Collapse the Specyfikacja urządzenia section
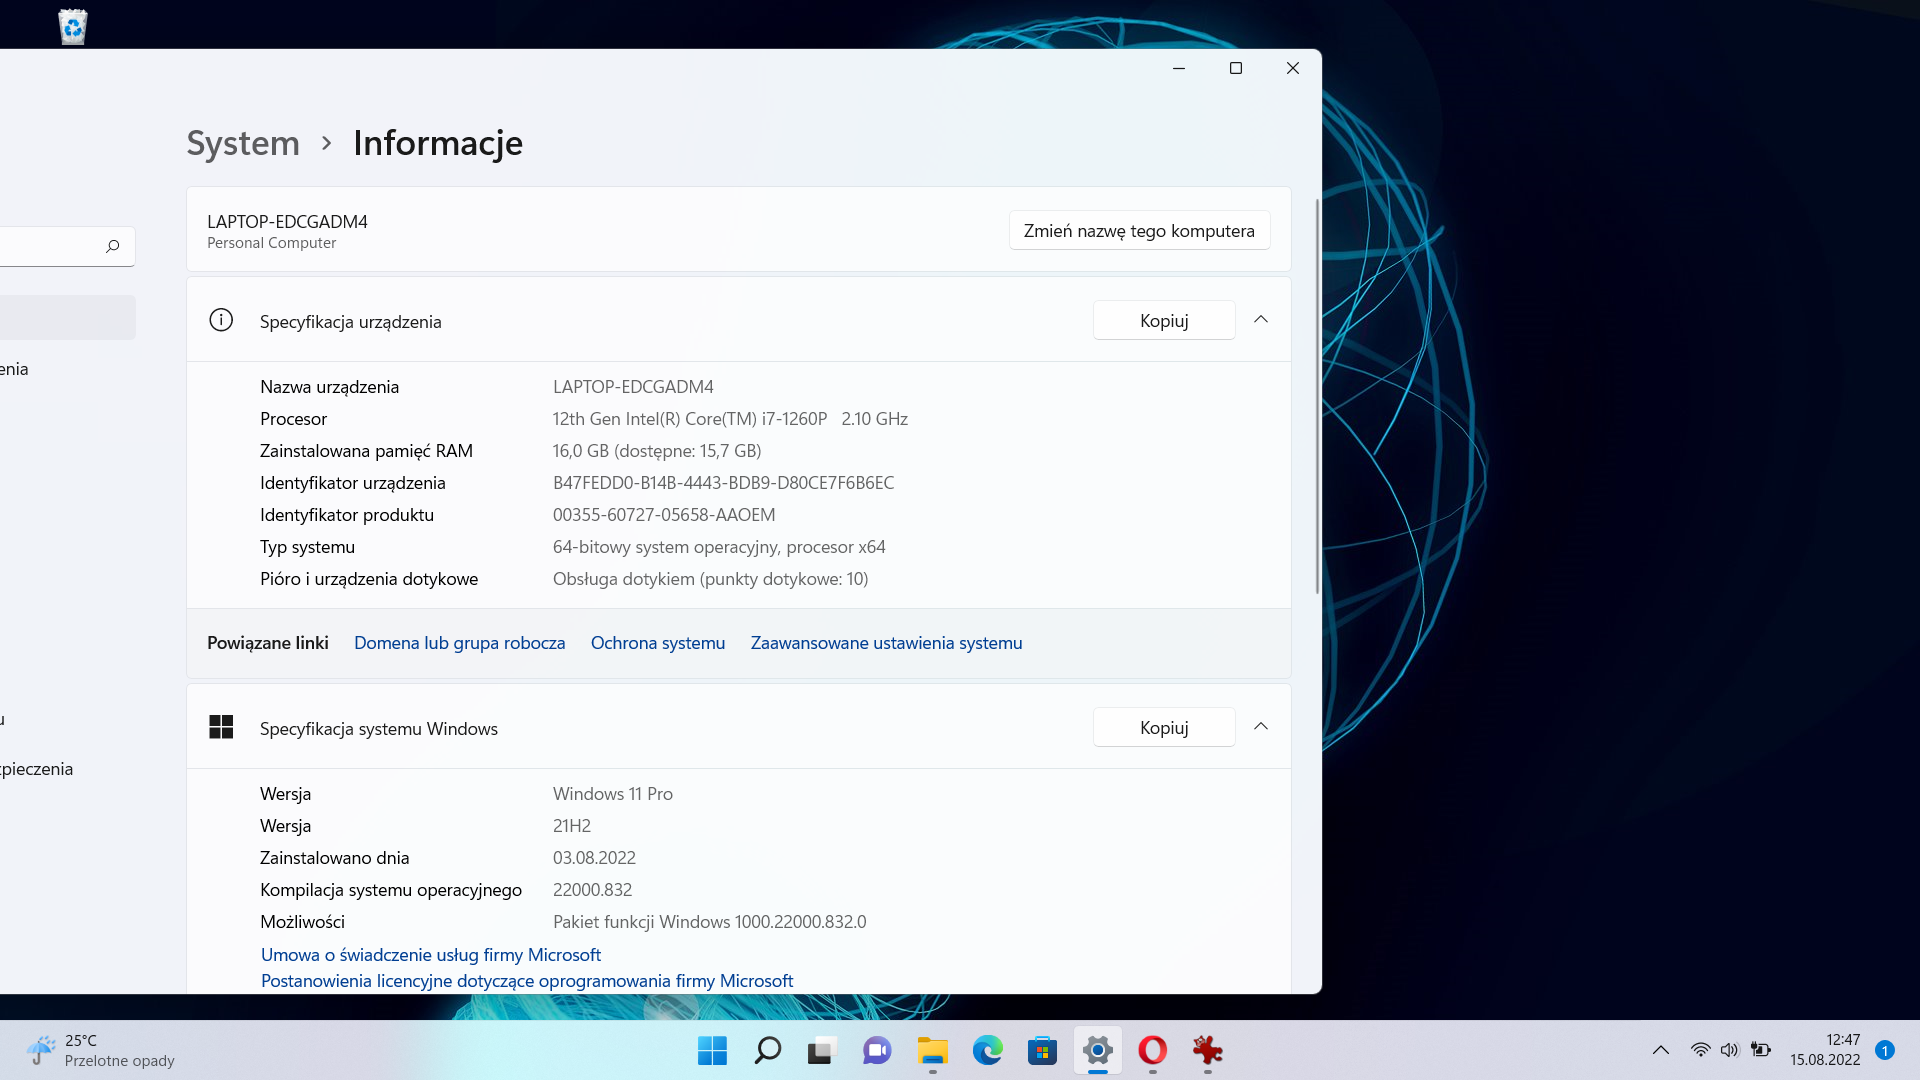 [1261, 320]
